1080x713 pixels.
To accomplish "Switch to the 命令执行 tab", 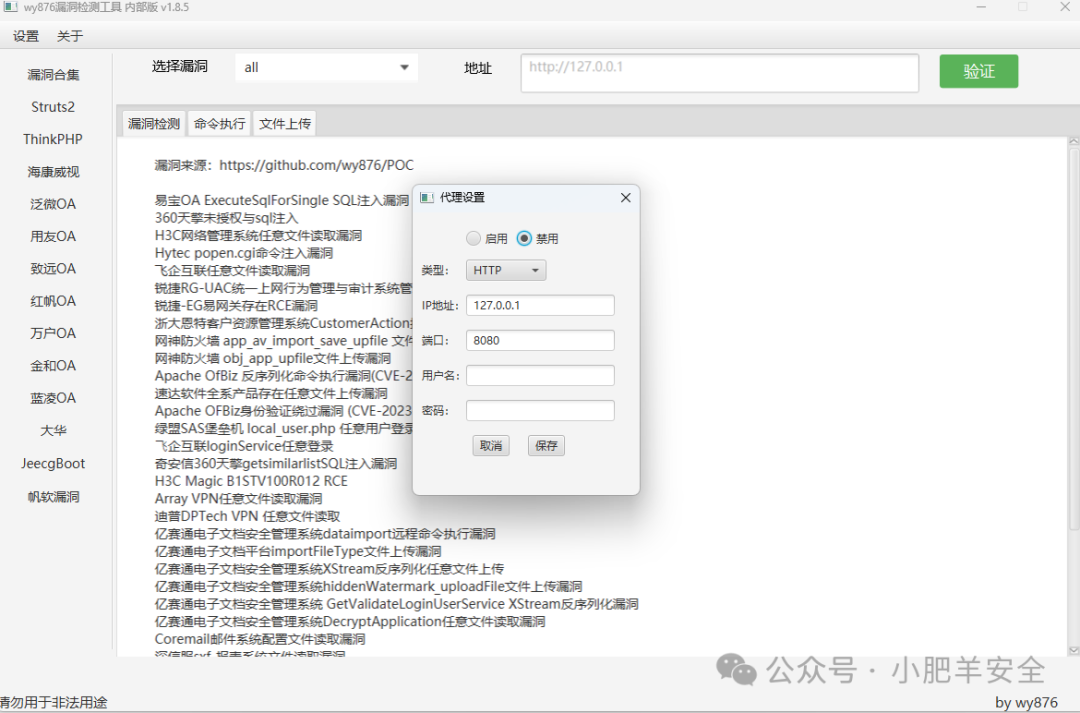I will coord(219,124).
